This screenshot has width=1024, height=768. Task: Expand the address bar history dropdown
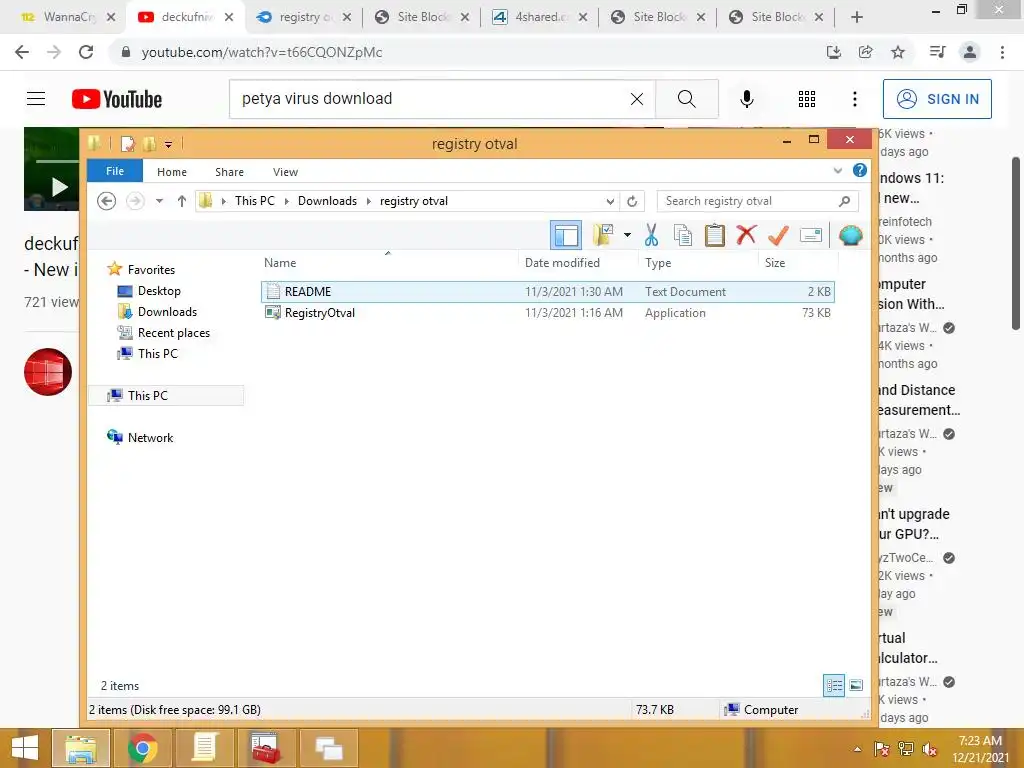pyautogui.click(x=610, y=201)
